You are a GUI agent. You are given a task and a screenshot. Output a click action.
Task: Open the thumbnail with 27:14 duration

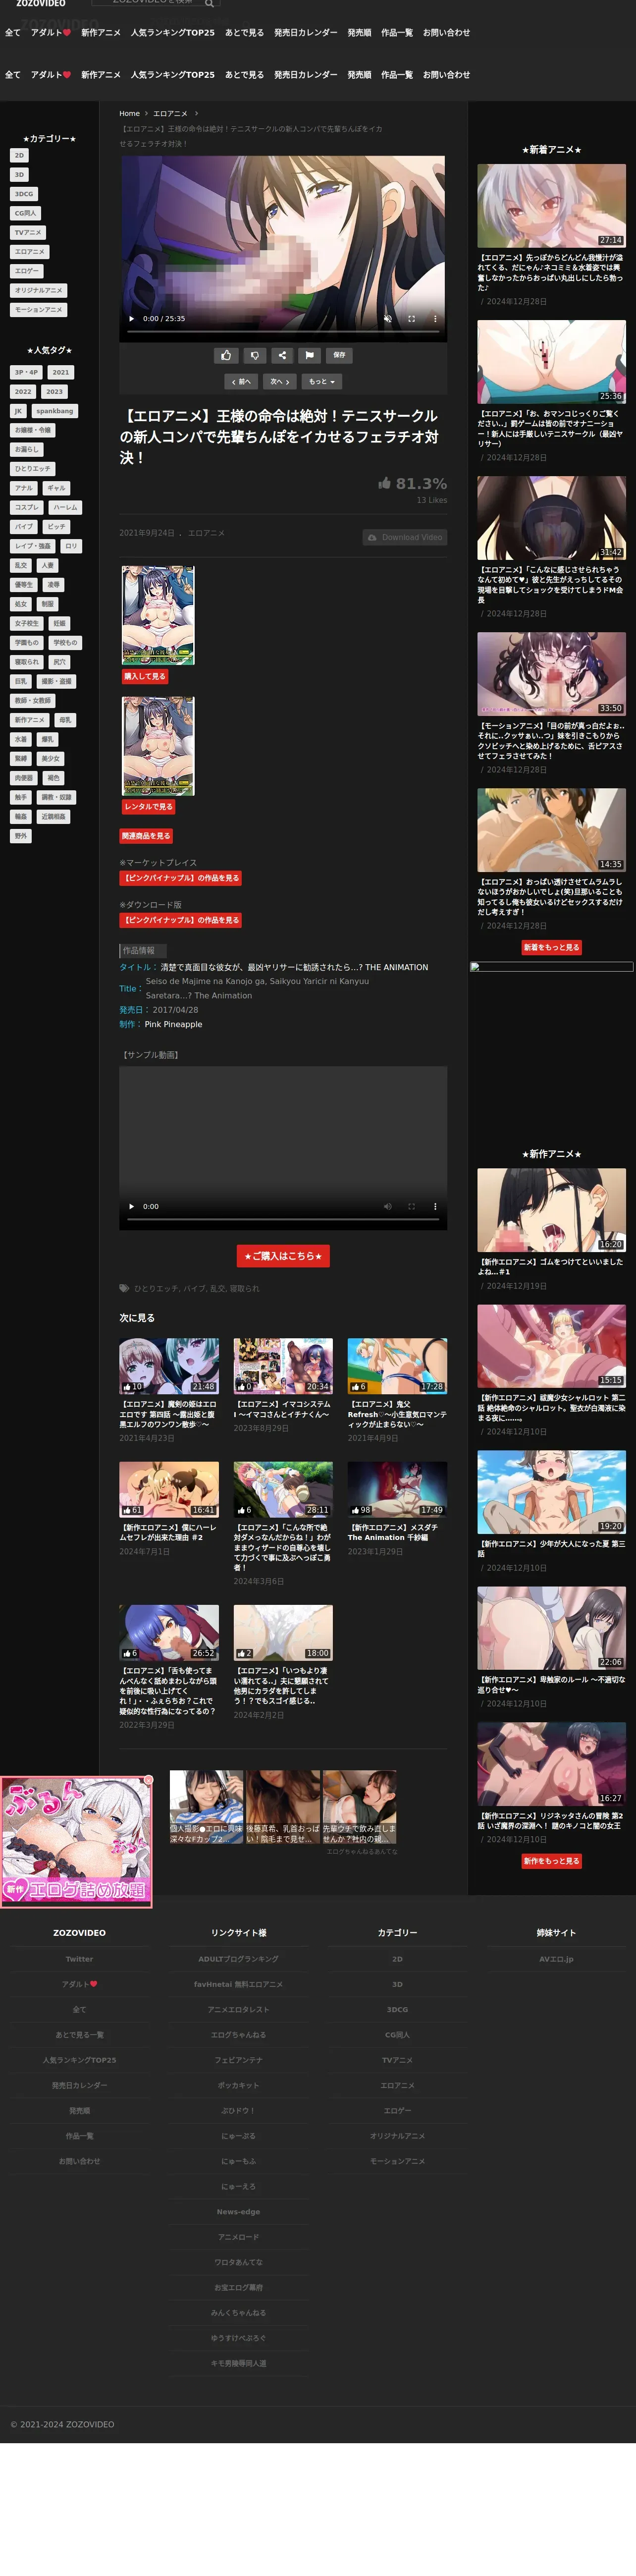551,205
